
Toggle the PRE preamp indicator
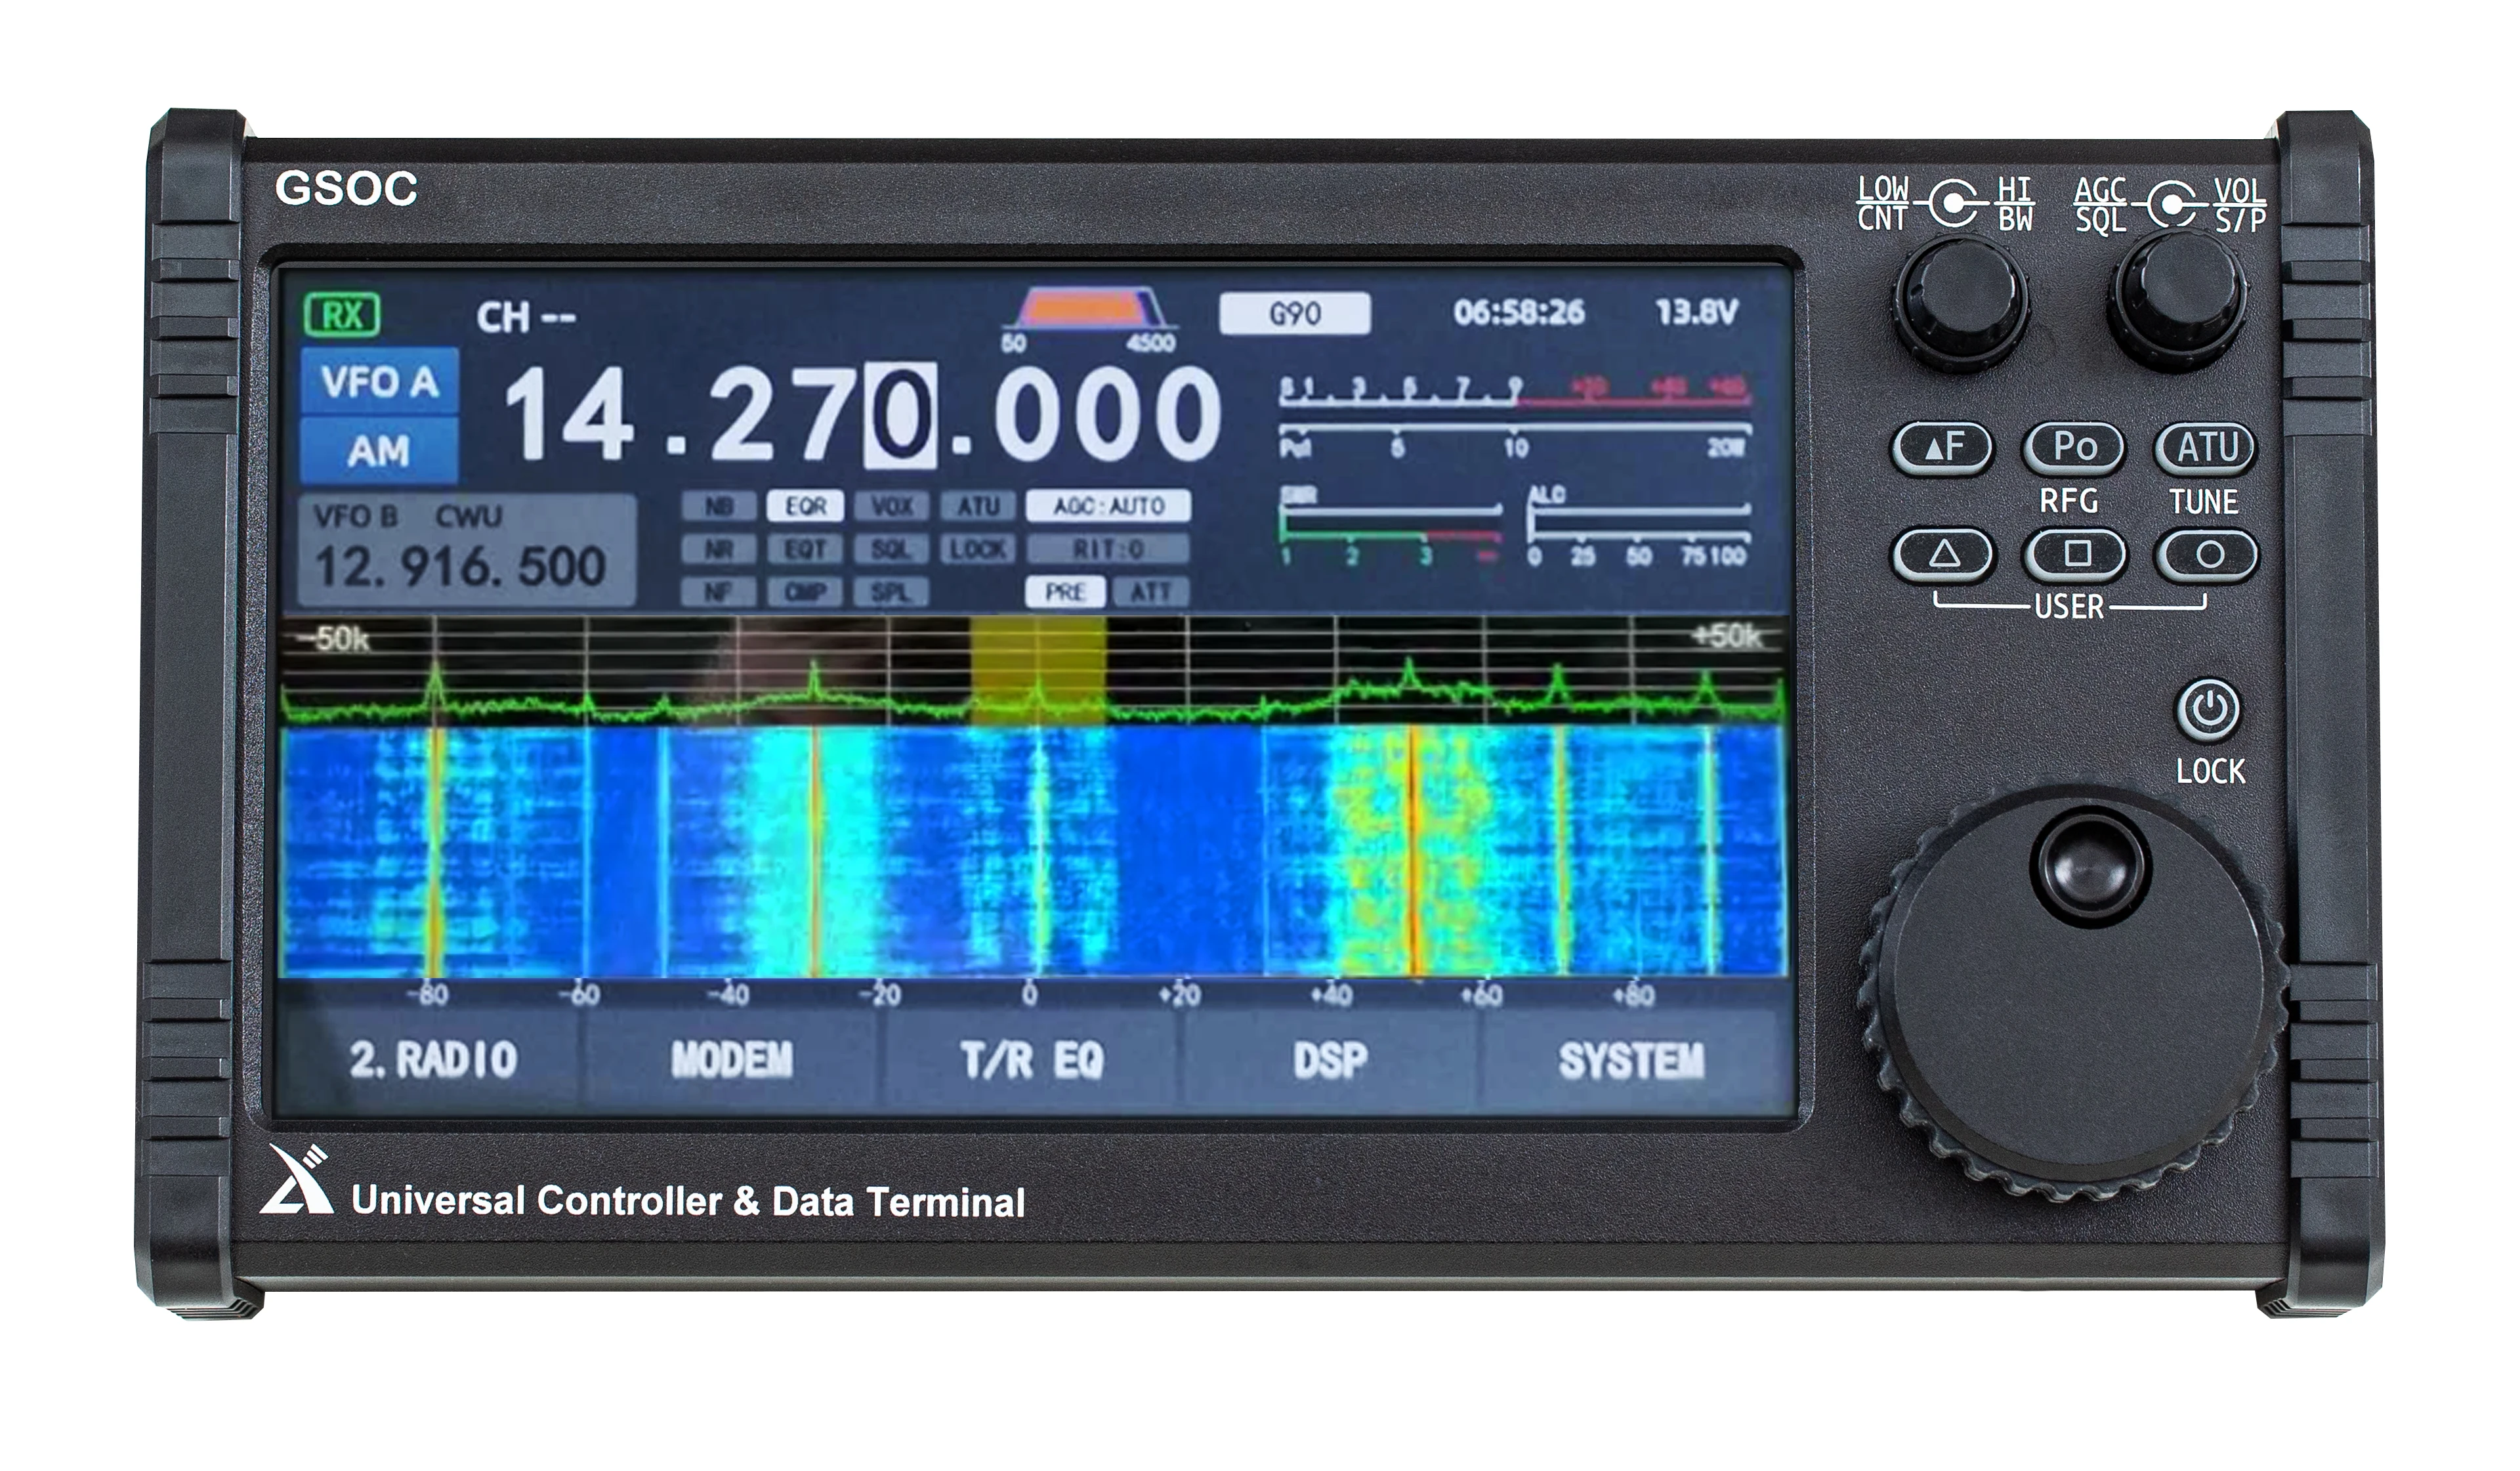1065,592
